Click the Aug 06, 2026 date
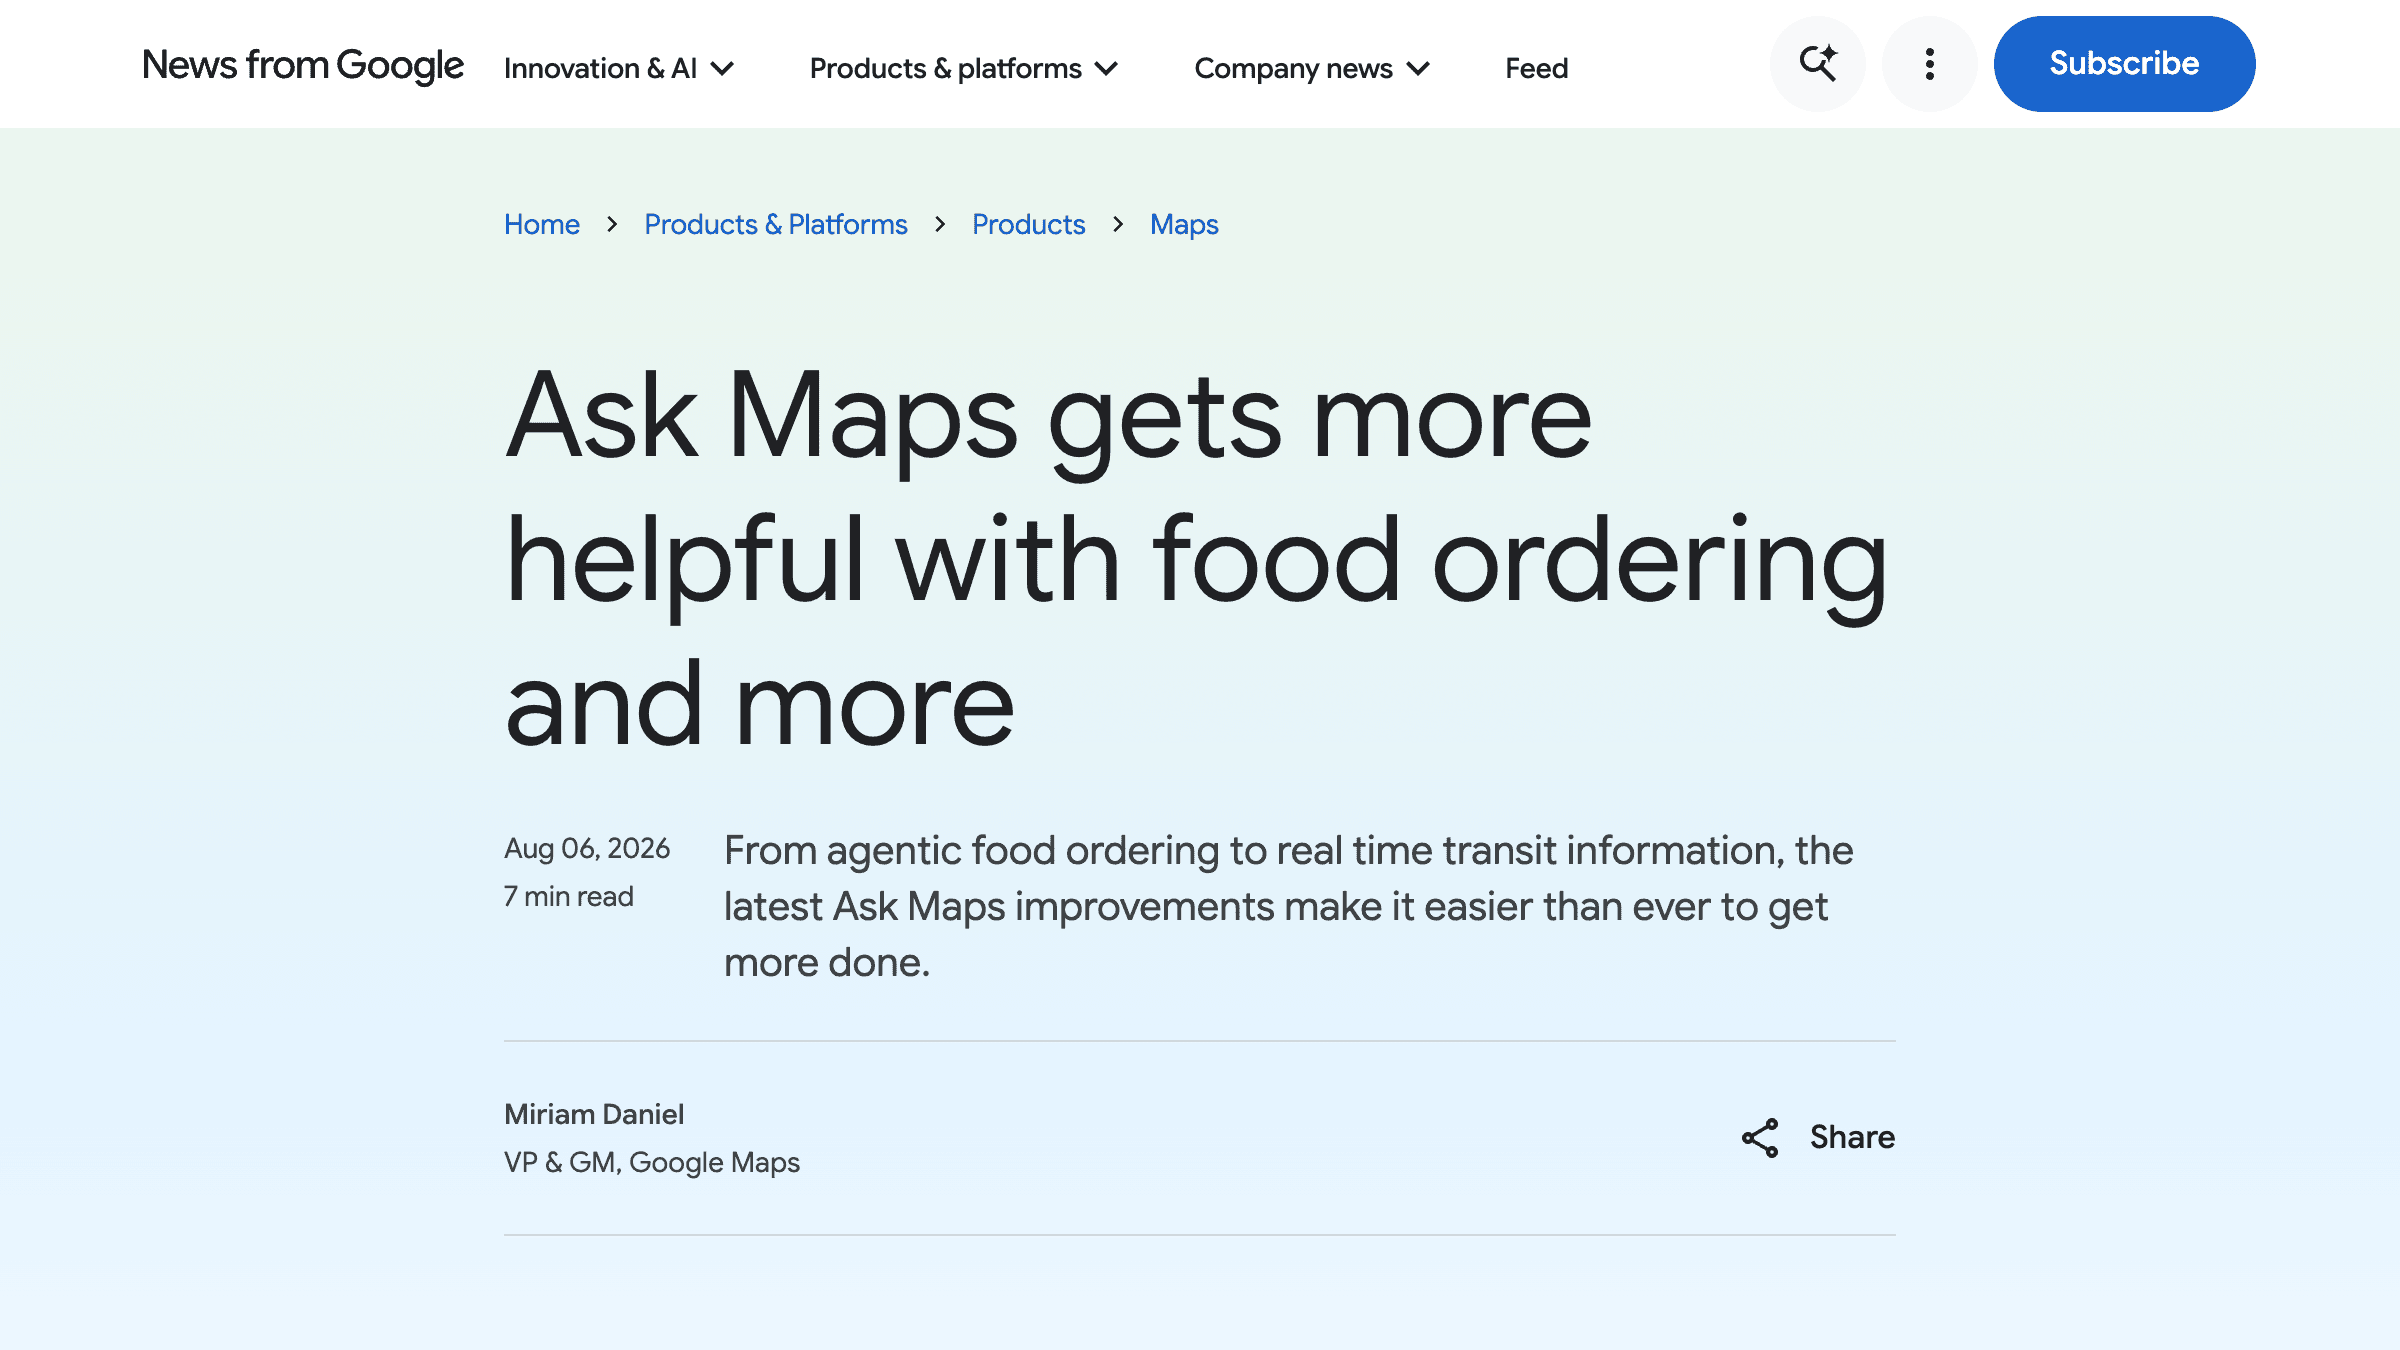 click(x=587, y=848)
